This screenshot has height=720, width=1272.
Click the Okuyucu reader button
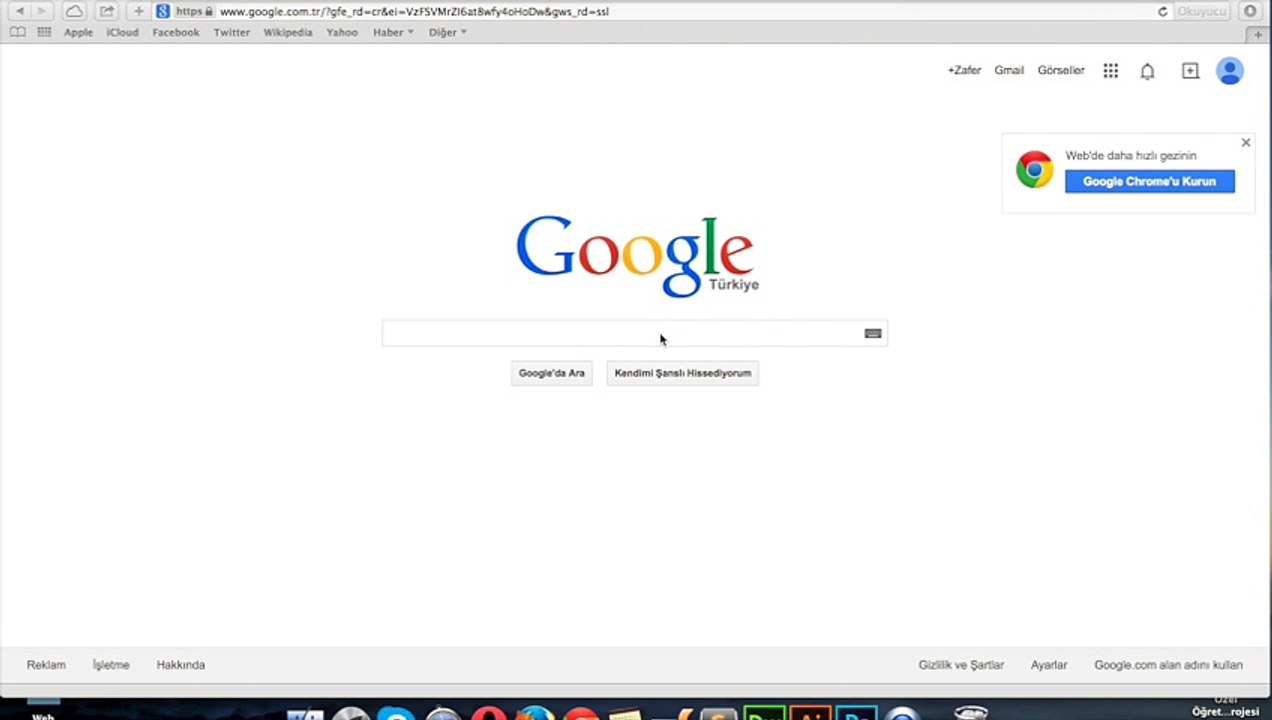[x=1201, y=11]
